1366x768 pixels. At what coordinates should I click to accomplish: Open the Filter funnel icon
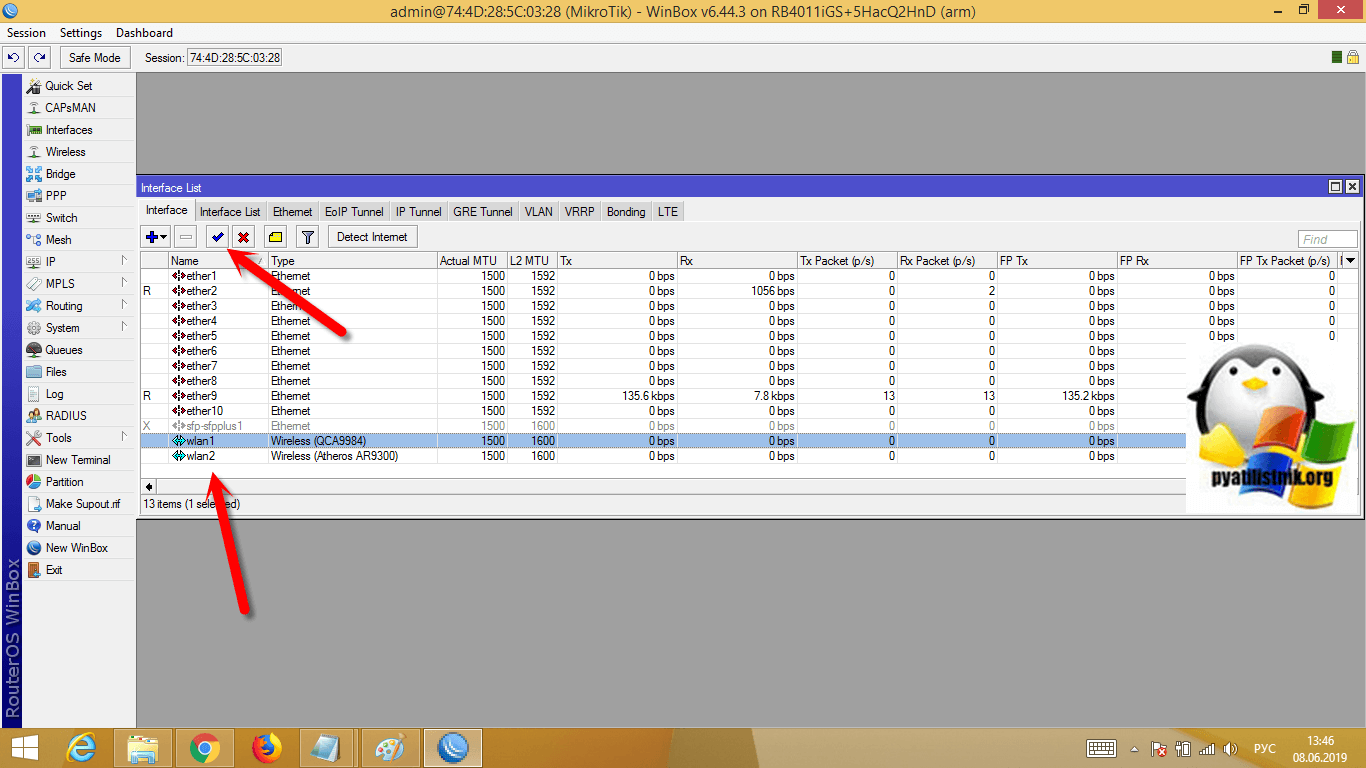coord(308,237)
